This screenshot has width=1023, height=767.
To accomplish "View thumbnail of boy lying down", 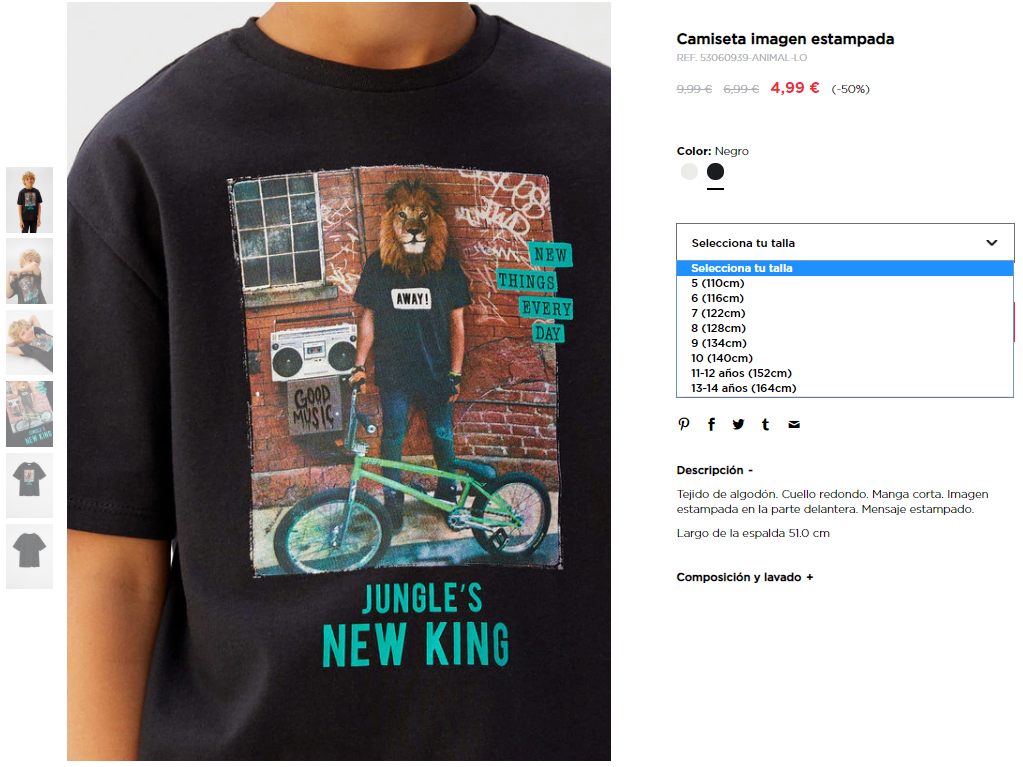I will click(29, 342).
